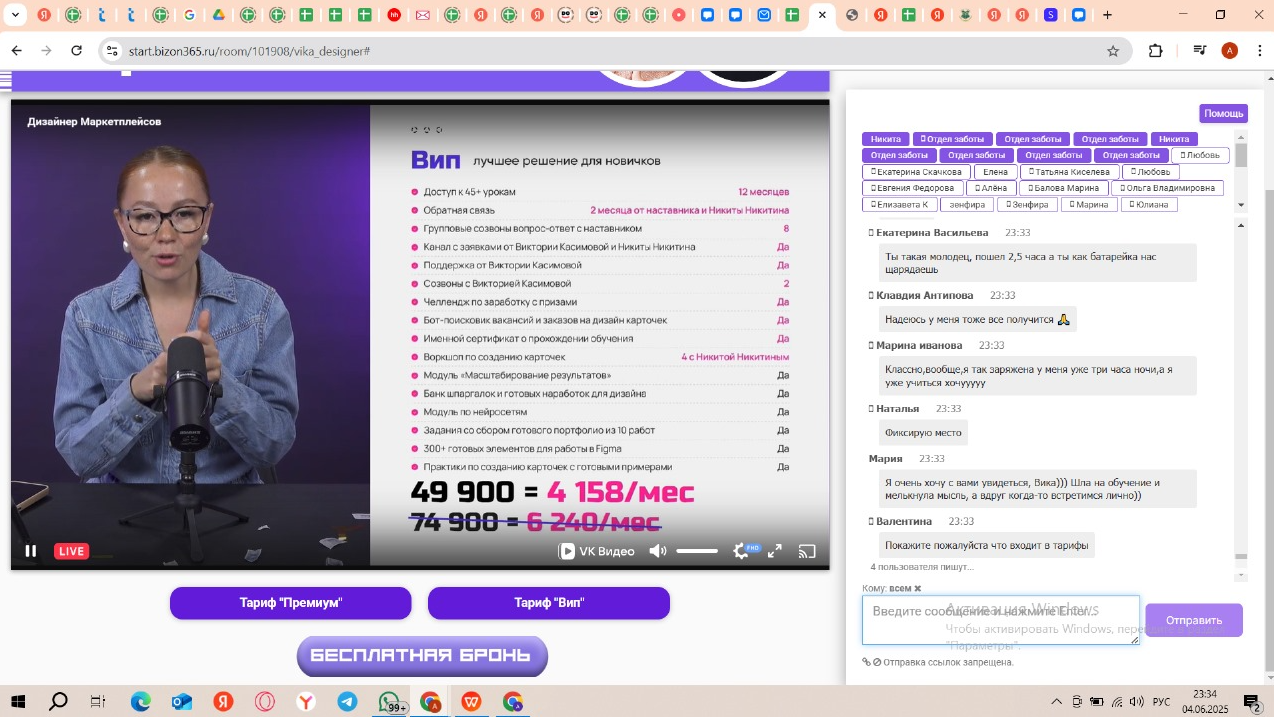Select user Татьяна Киселева in participant list
1274x717 pixels.
(x=1069, y=172)
